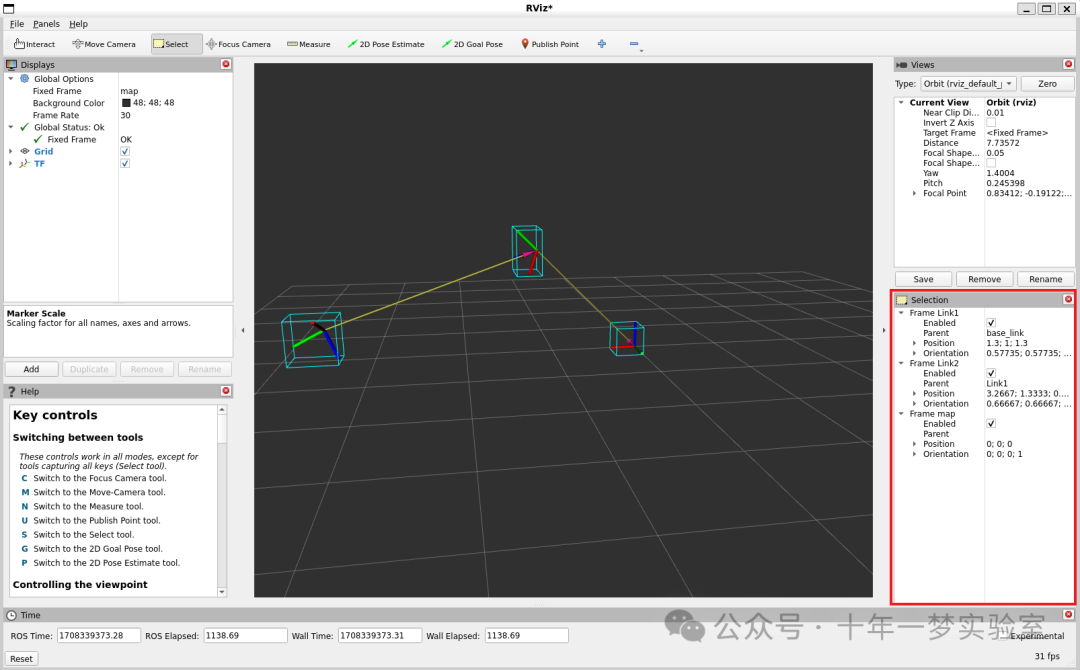Select the Interact tool
This screenshot has width=1080, height=670.
(34, 44)
